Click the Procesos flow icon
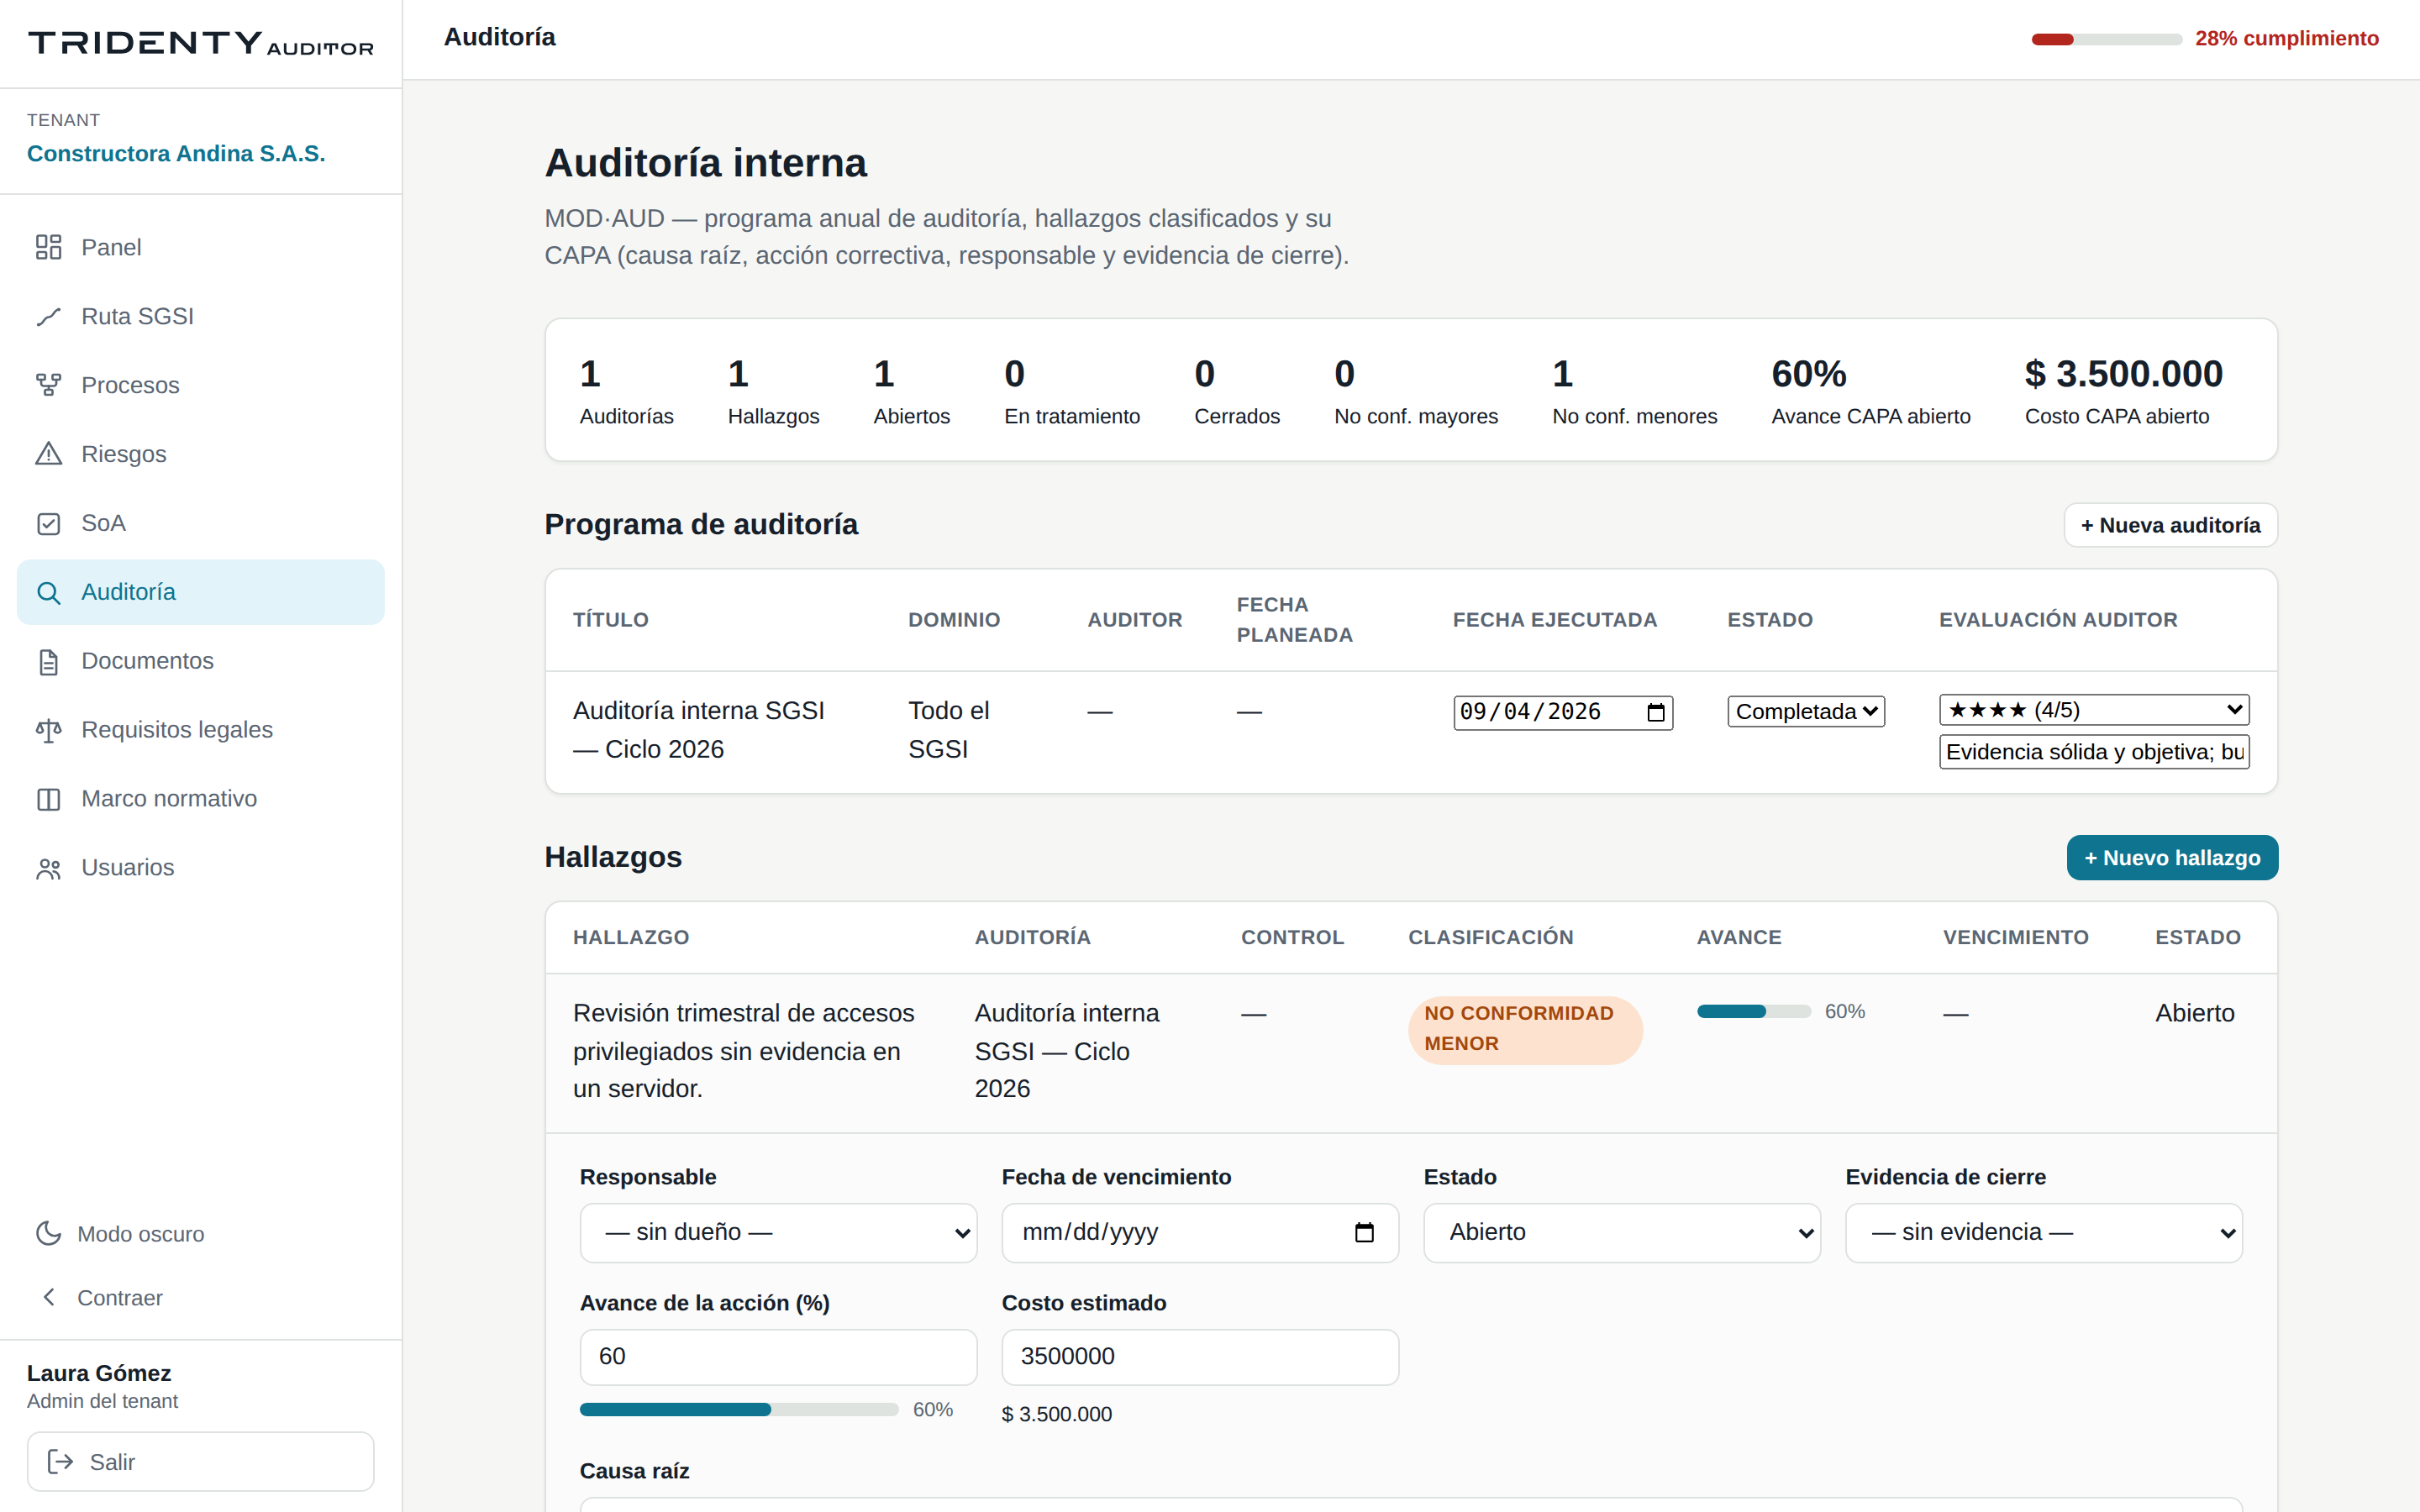Image resolution: width=2420 pixels, height=1512 pixels. click(48, 385)
